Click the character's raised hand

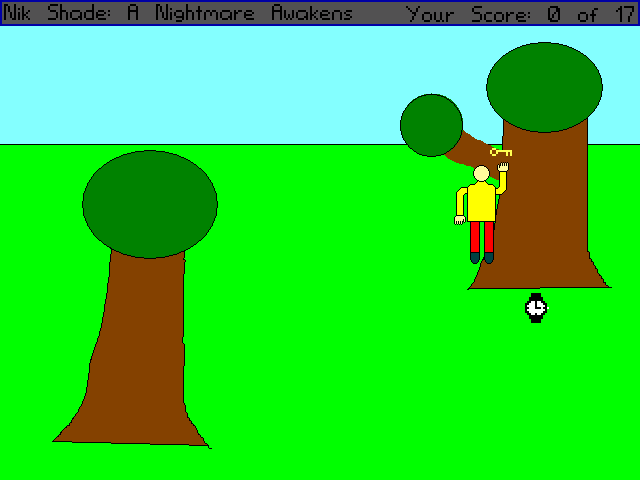(x=503, y=167)
